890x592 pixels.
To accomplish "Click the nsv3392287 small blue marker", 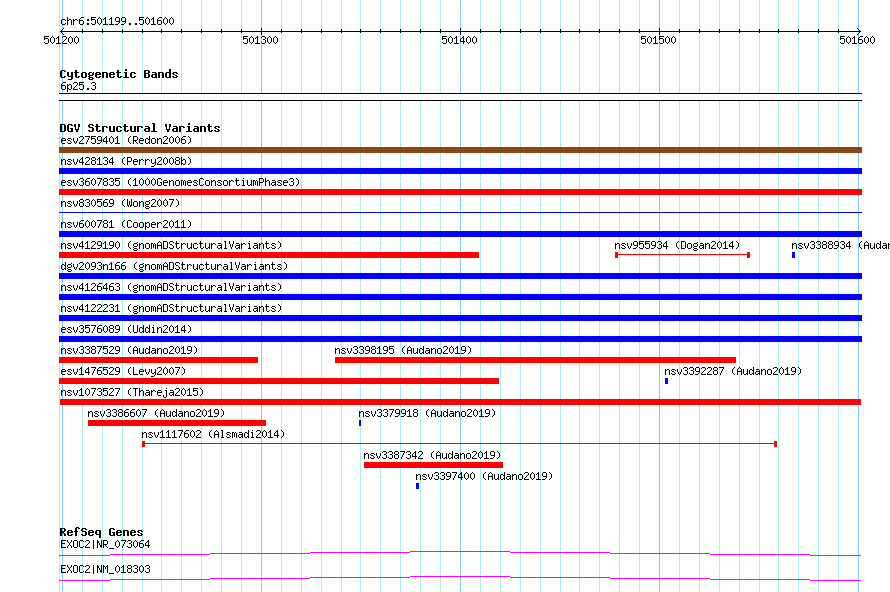I will [x=666, y=381].
